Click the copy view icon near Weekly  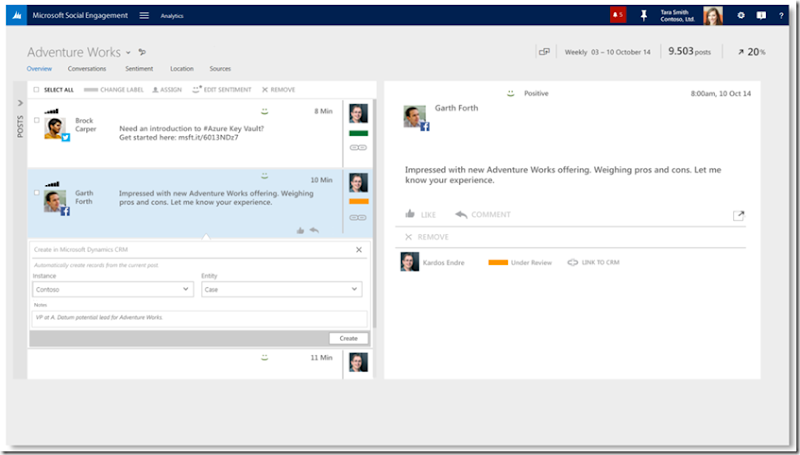coord(544,52)
